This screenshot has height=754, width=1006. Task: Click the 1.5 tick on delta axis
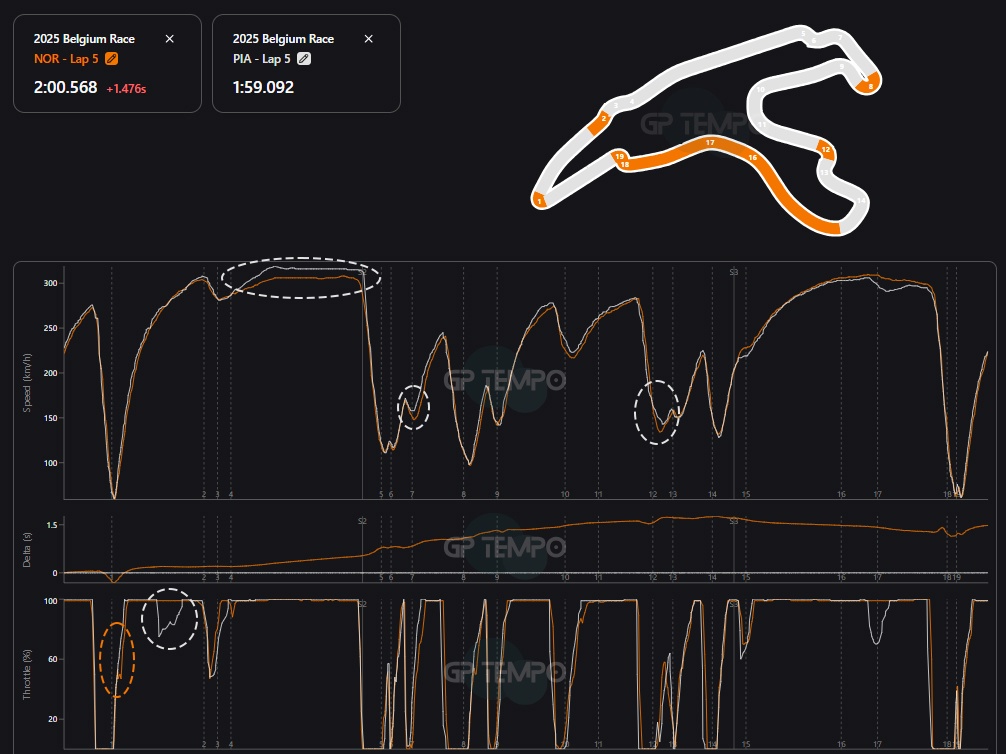52,525
